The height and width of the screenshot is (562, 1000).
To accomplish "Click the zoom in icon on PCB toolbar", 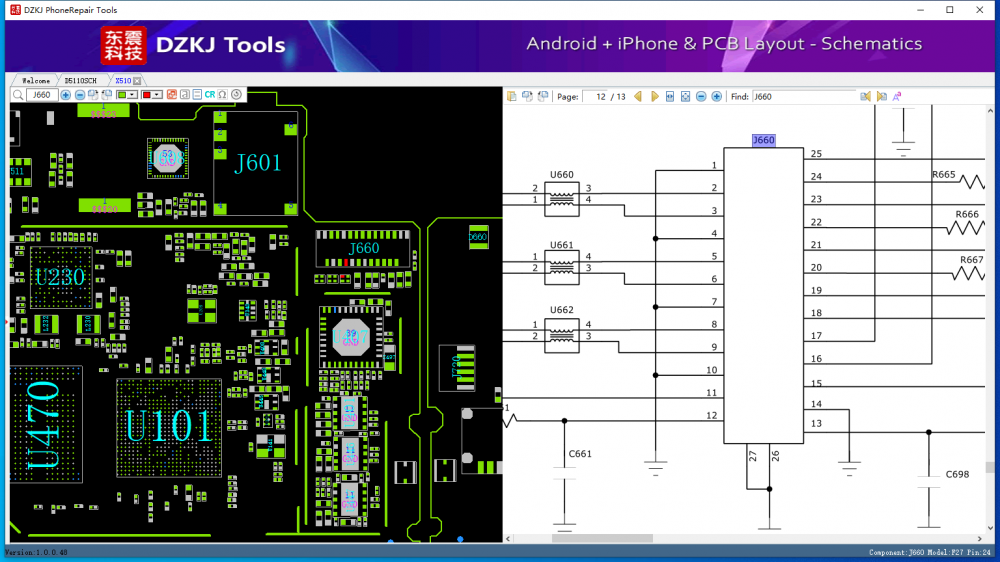I will (66, 95).
